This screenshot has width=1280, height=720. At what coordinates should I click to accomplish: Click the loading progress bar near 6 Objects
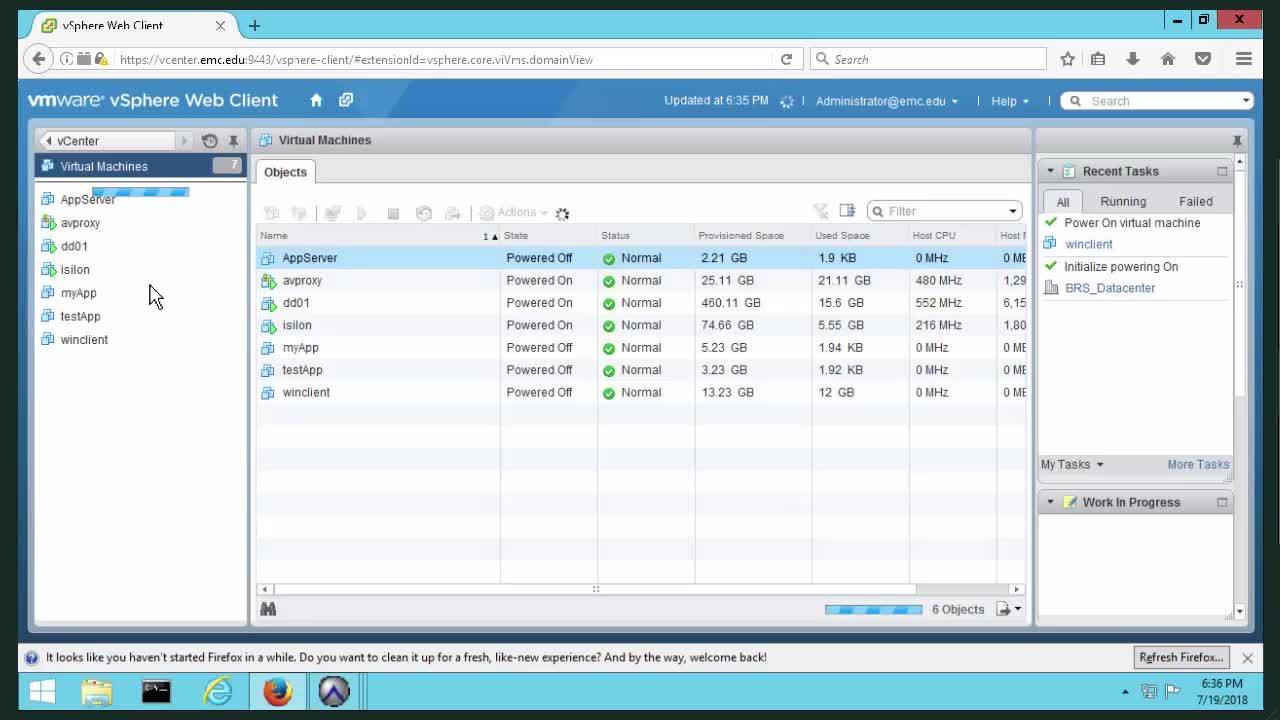pos(873,609)
